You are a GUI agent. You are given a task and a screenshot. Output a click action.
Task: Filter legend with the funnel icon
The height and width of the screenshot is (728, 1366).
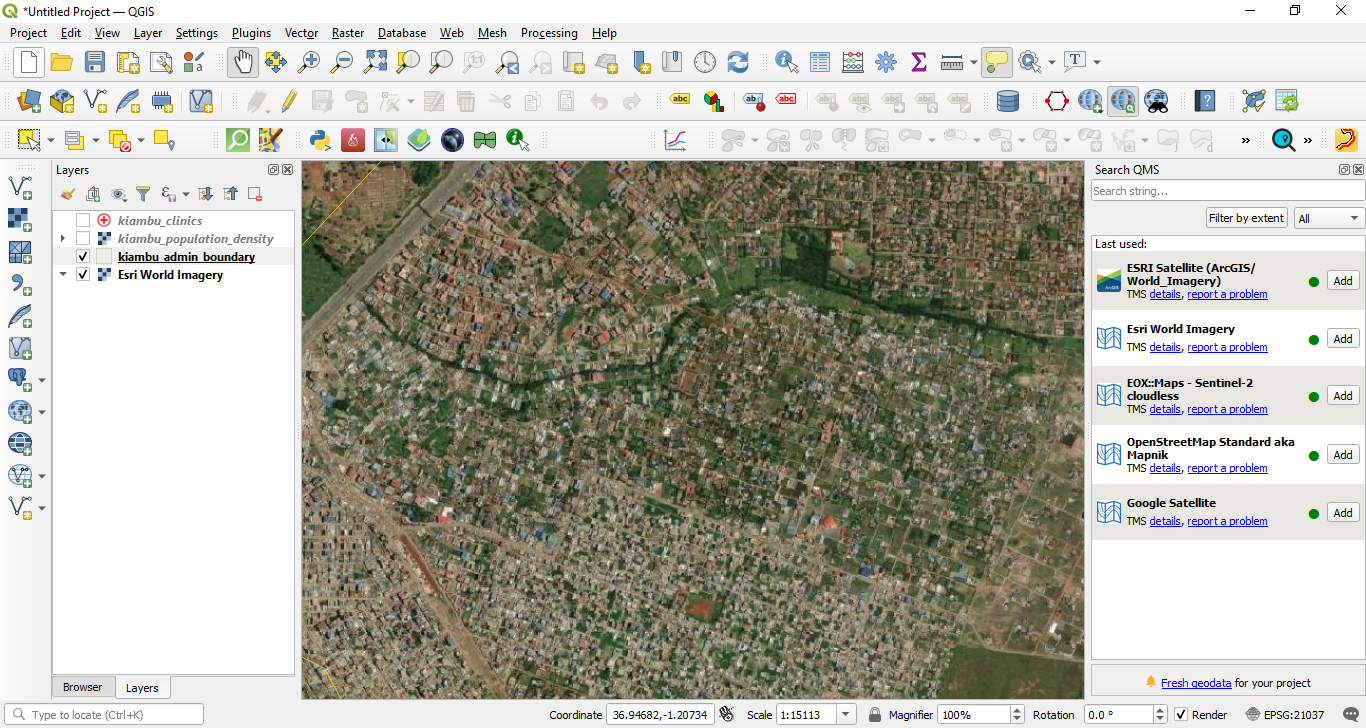pyautogui.click(x=143, y=194)
